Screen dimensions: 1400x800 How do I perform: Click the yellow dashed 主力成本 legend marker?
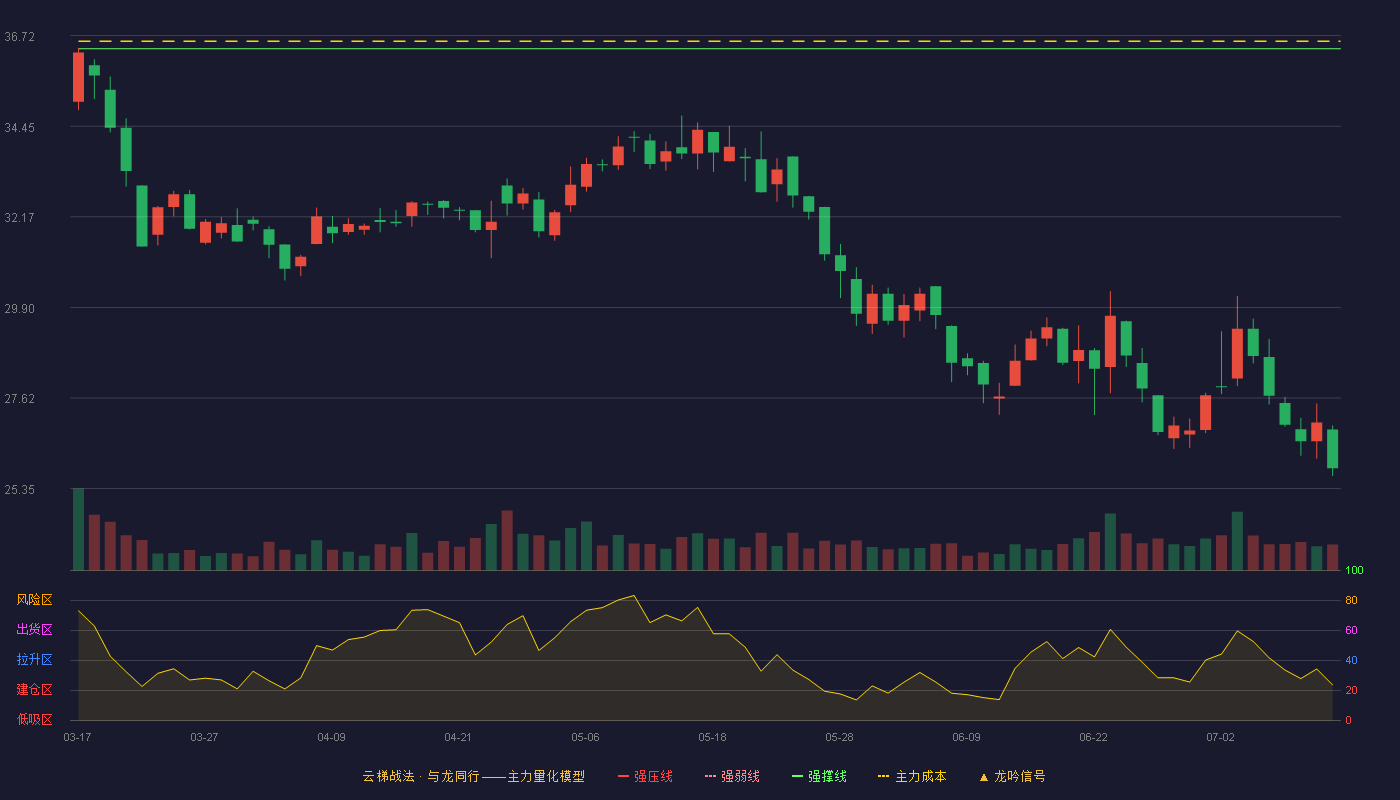[x=883, y=776]
